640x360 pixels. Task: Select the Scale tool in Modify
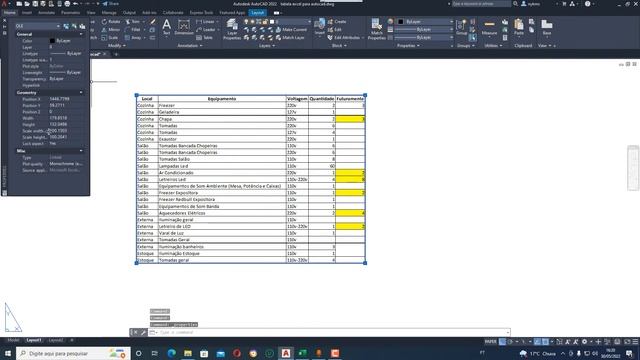pyautogui.click(x=110, y=38)
